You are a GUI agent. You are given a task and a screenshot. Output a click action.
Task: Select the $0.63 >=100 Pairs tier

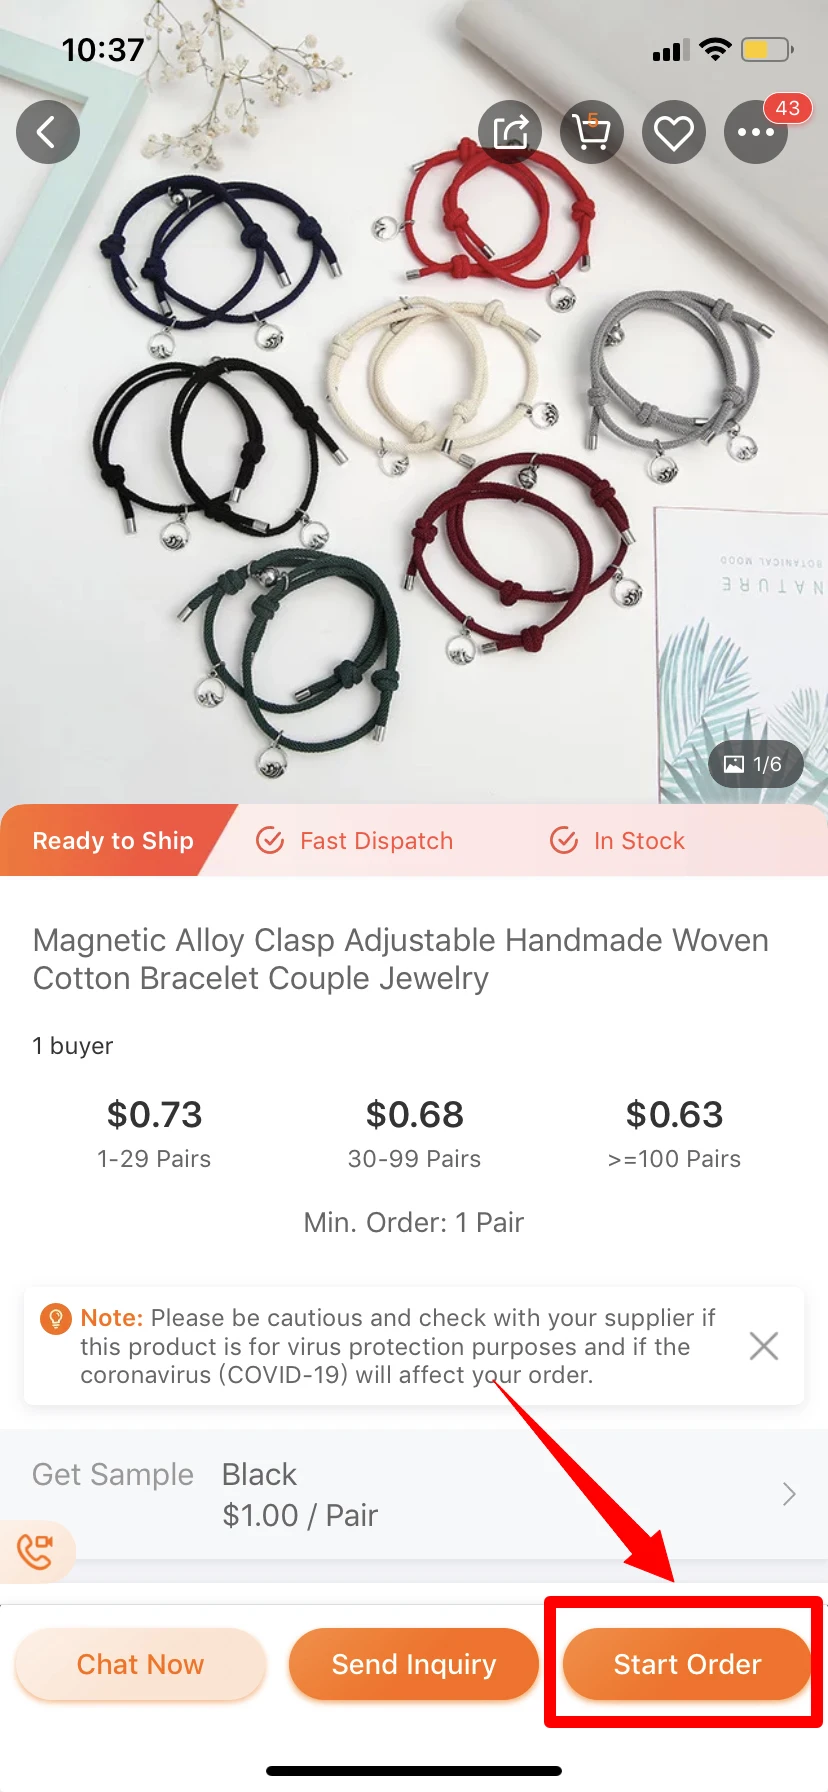point(674,1134)
